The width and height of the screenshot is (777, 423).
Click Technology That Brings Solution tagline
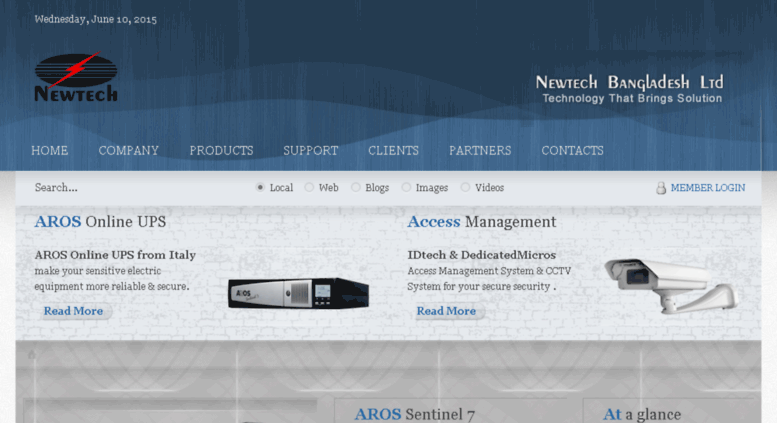632,98
